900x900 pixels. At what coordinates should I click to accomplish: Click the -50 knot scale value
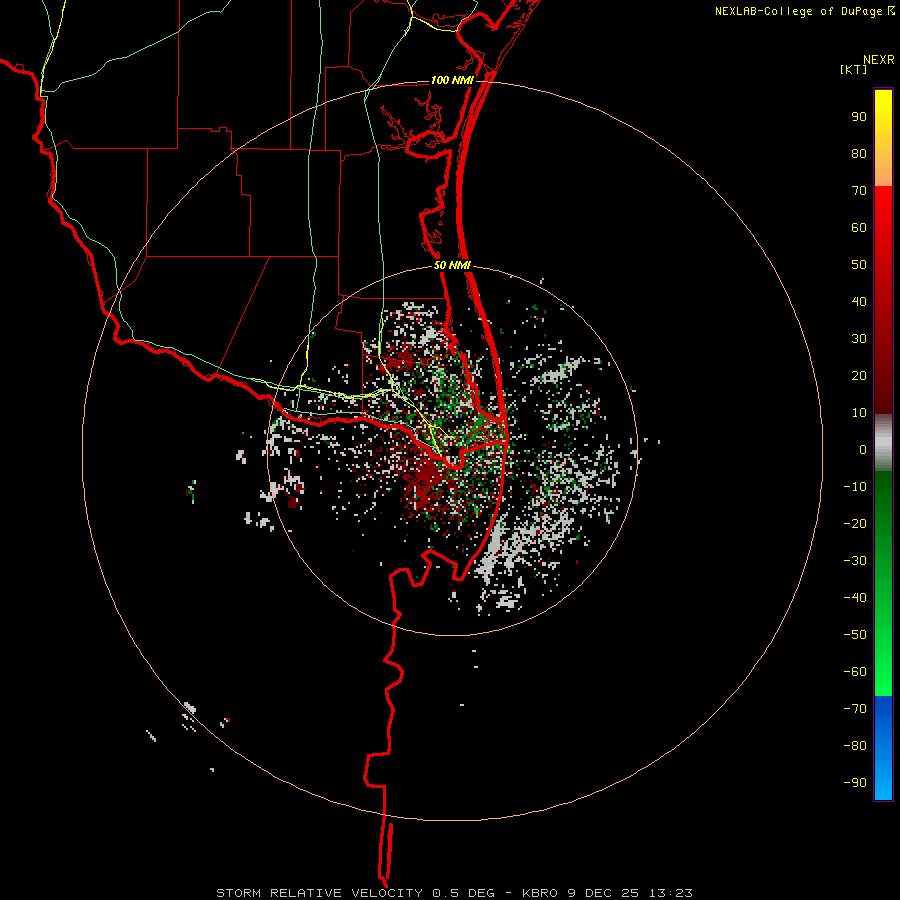(x=855, y=635)
